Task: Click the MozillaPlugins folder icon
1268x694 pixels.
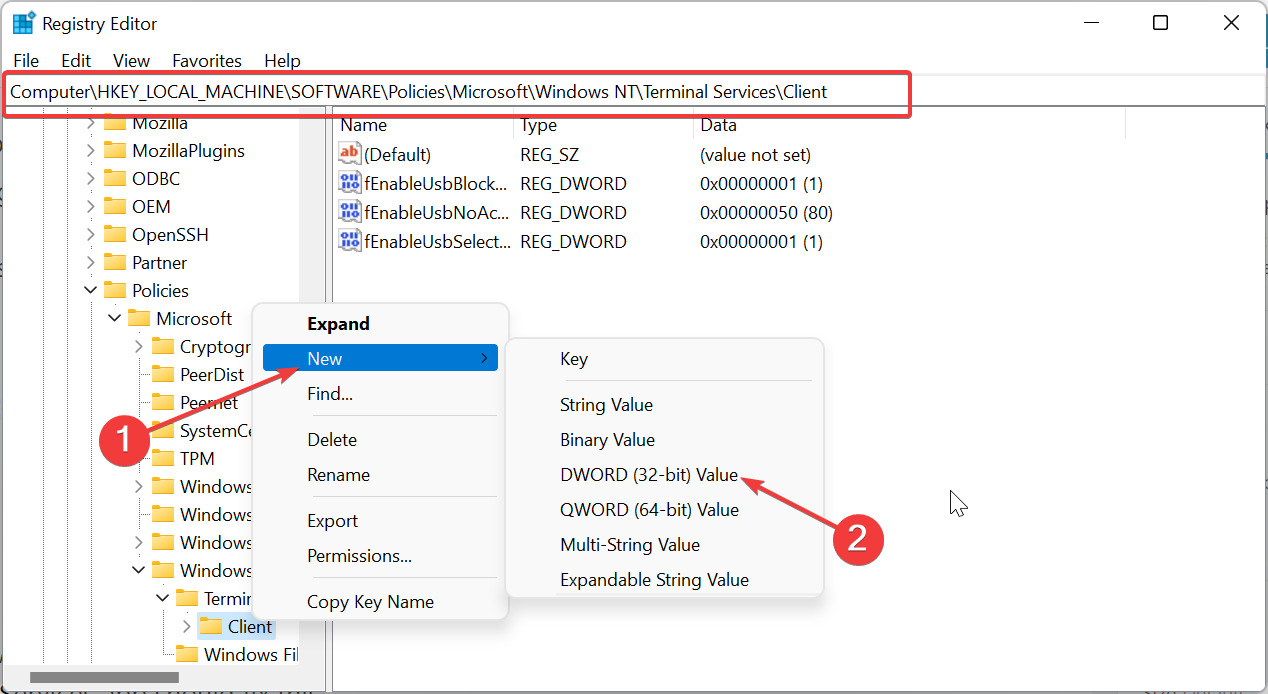Action: pyautogui.click(x=115, y=151)
